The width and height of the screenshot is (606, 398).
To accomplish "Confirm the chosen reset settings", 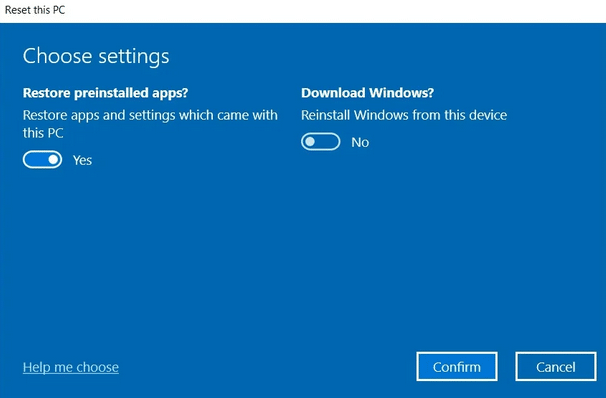I will tap(457, 366).
